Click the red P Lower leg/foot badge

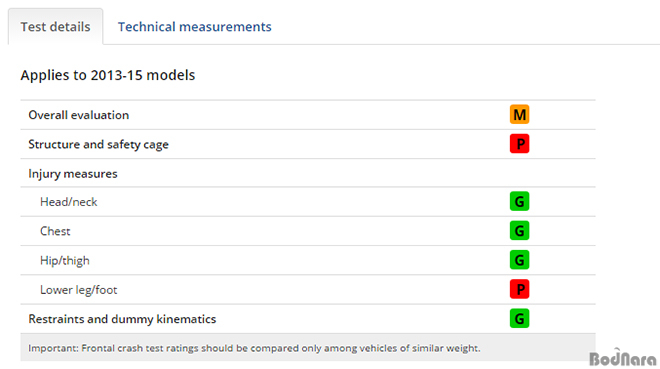pos(519,289)
